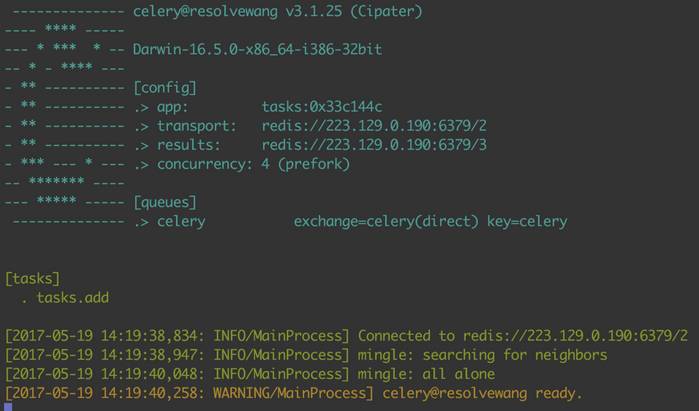Click the [queues] section label
Image resolution: width=699 pixels, height=411 pixels.
coord(165,202)
